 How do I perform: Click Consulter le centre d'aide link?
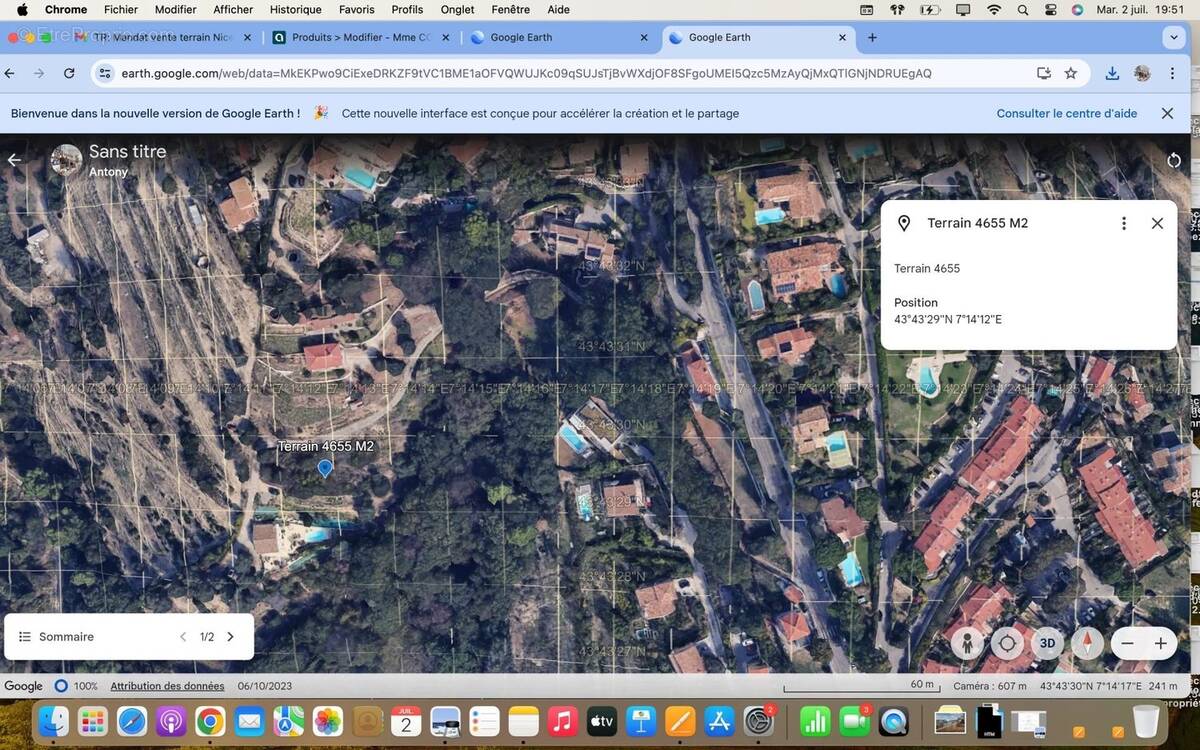tap(1066, 113)
